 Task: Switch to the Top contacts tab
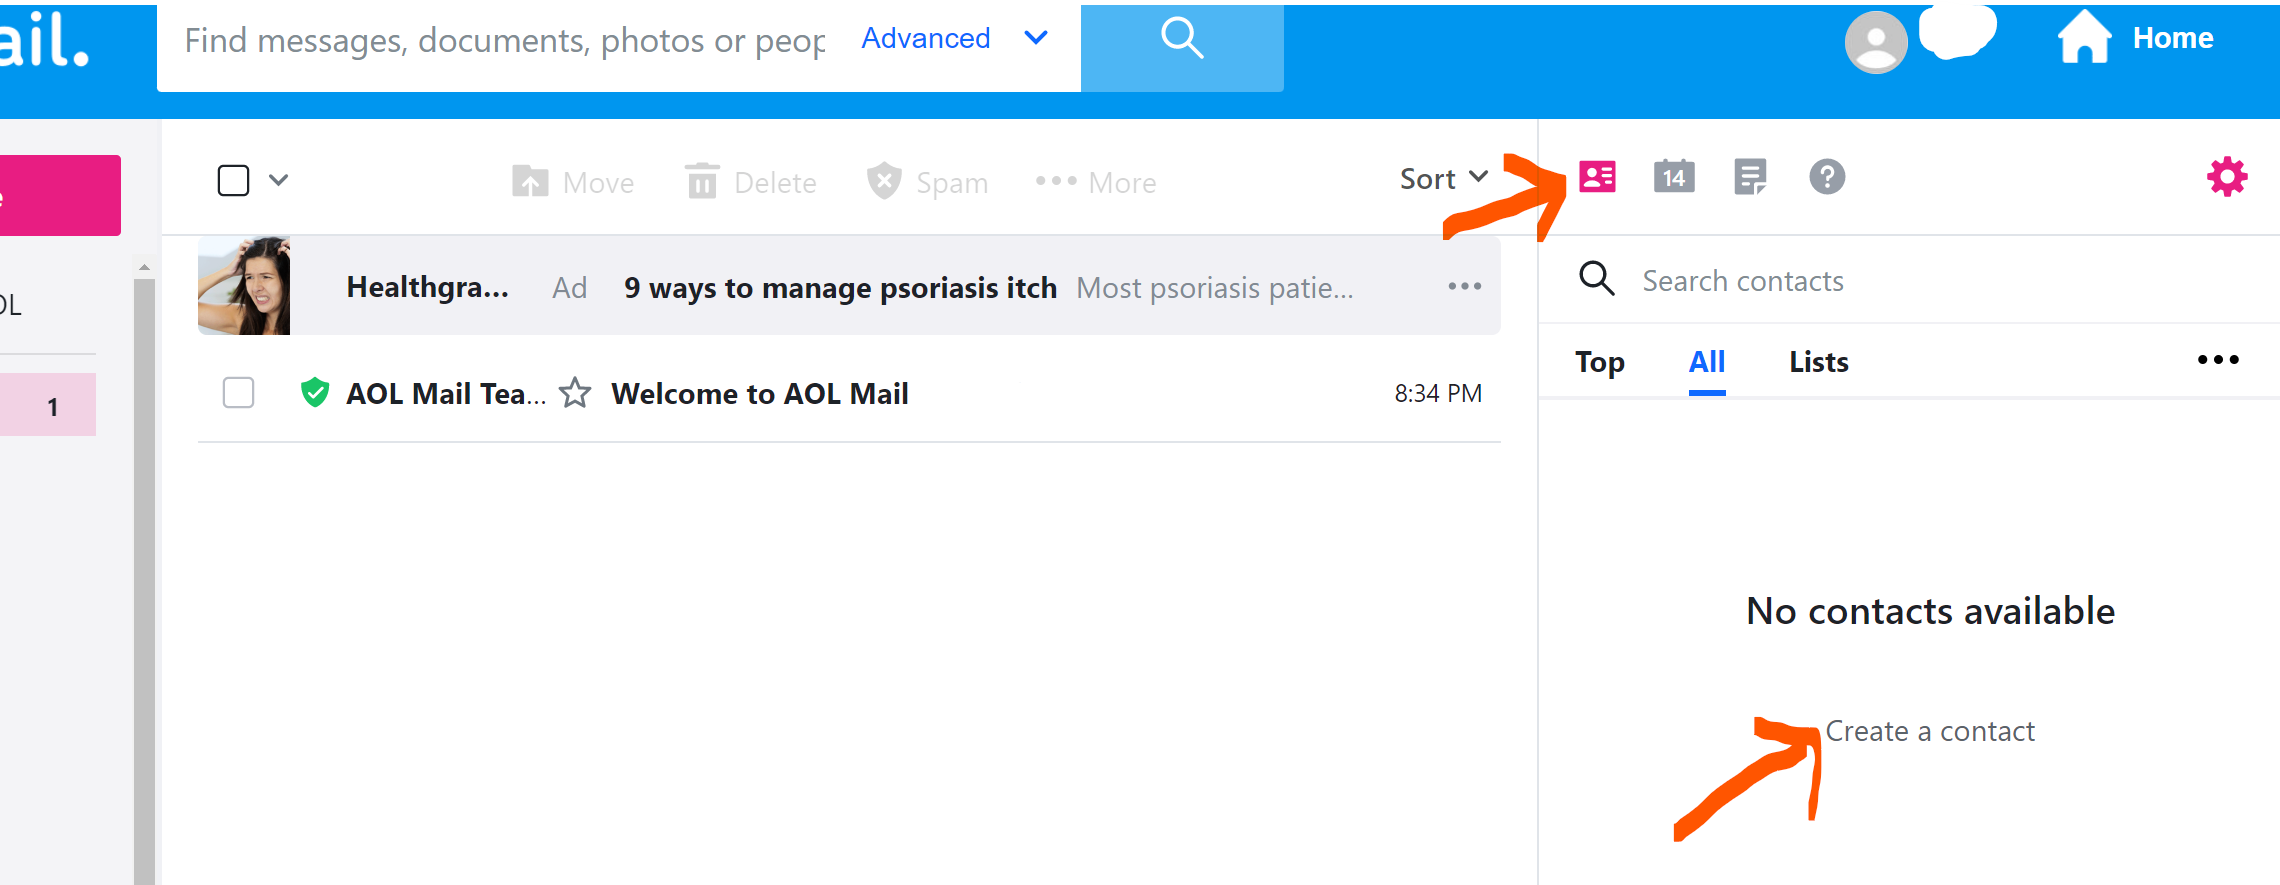point(1599,362)
